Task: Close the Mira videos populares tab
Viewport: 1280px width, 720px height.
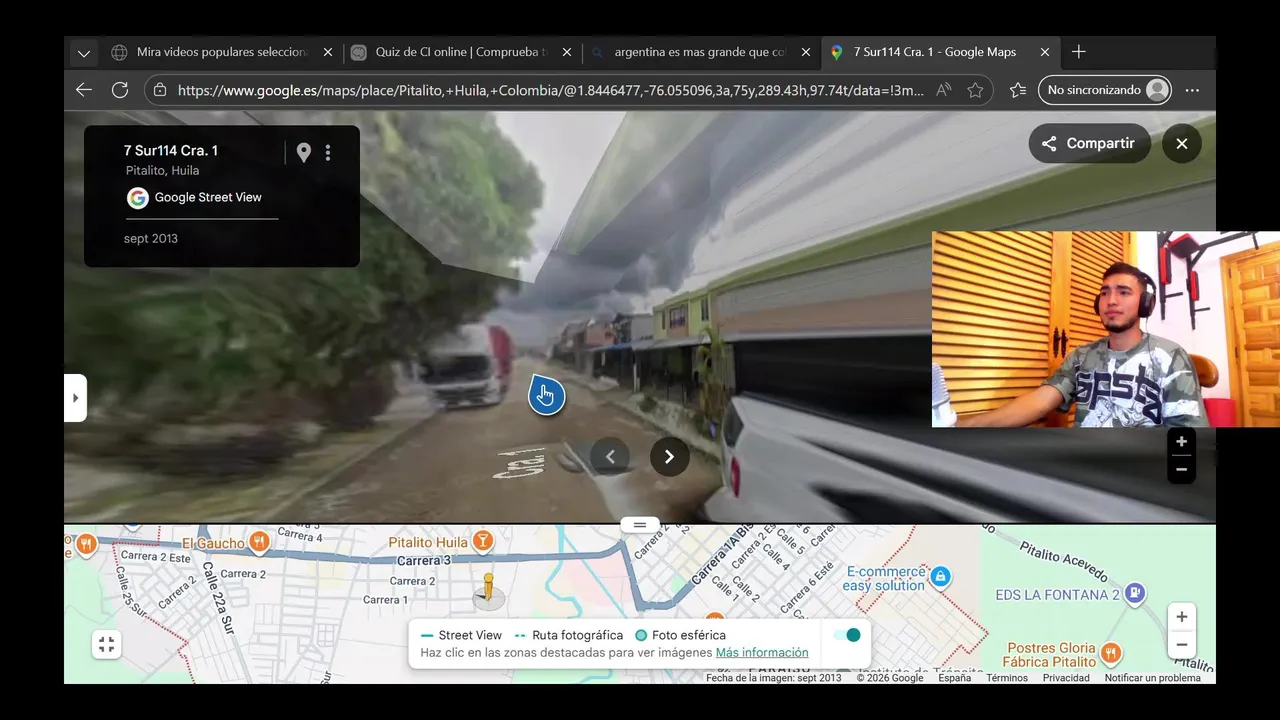Action: [x=328, y=52]
